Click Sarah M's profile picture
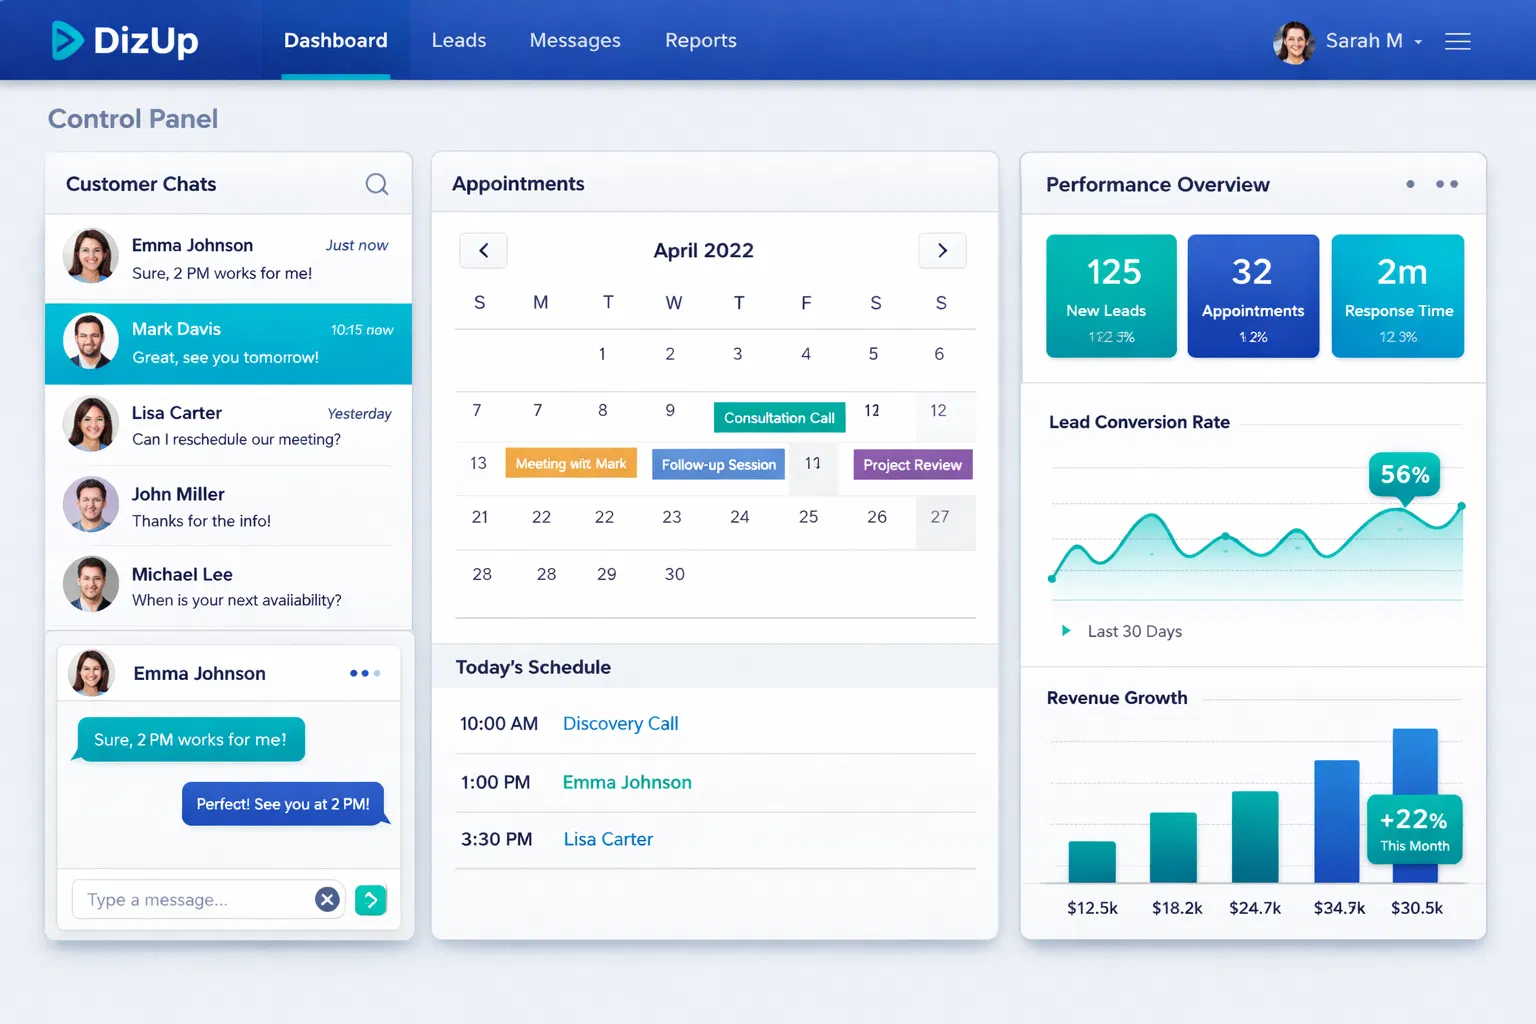1536x1024 pixels. tap(1293, 41)
